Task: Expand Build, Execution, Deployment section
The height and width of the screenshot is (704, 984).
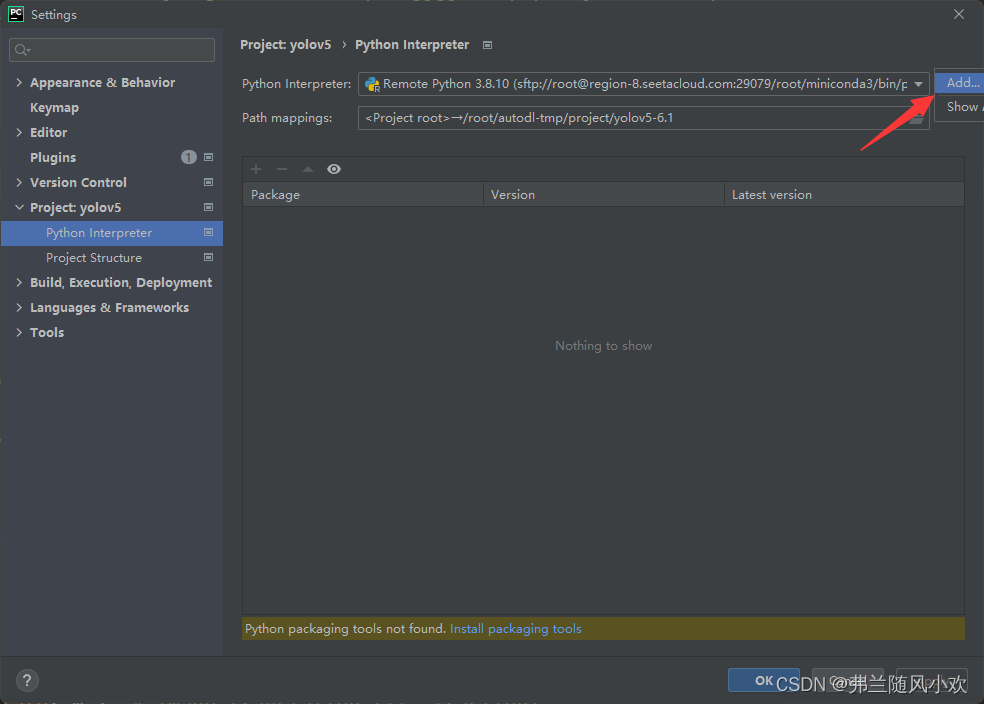Action: [19, 282]
